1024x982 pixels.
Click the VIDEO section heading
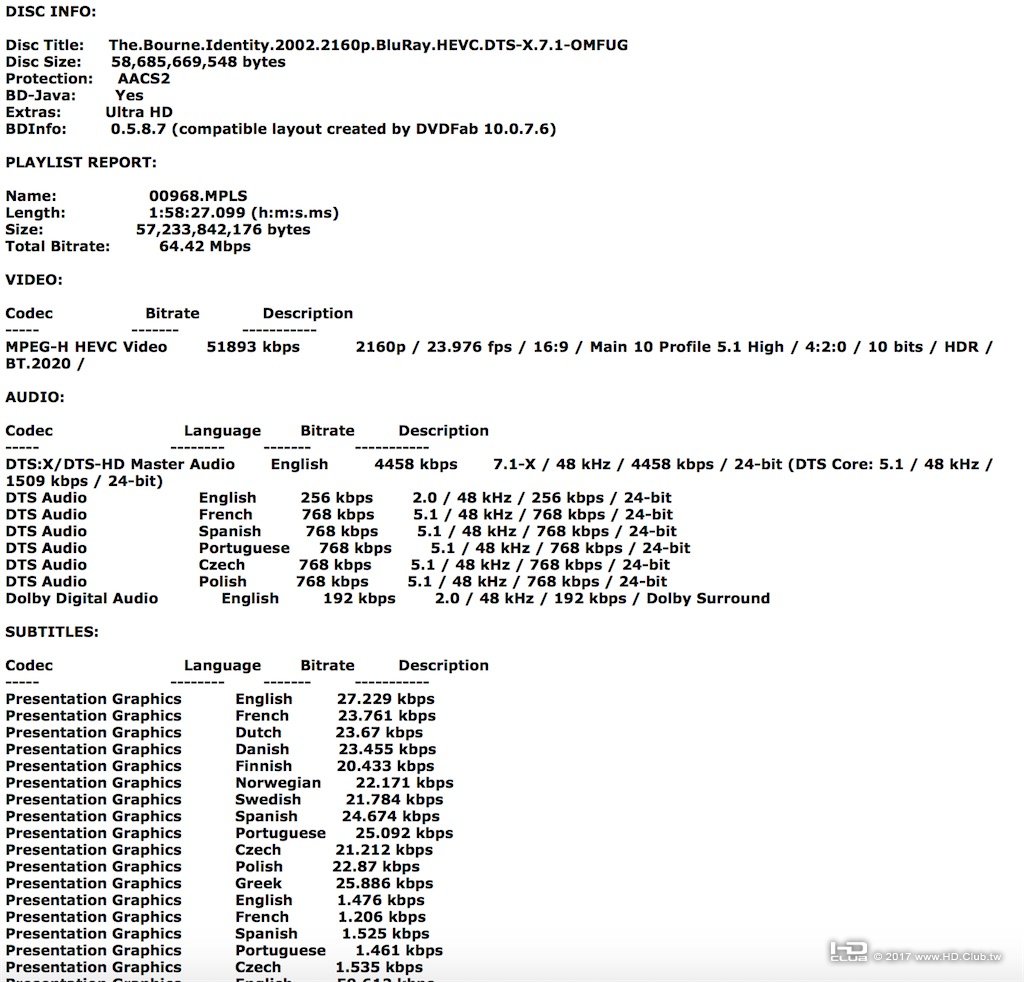tap(34, 280)
